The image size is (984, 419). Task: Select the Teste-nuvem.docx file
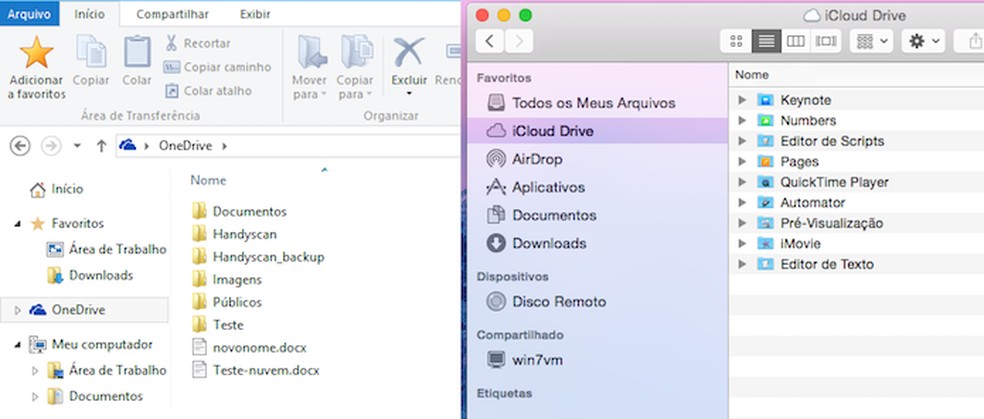[x=255, y=370]
